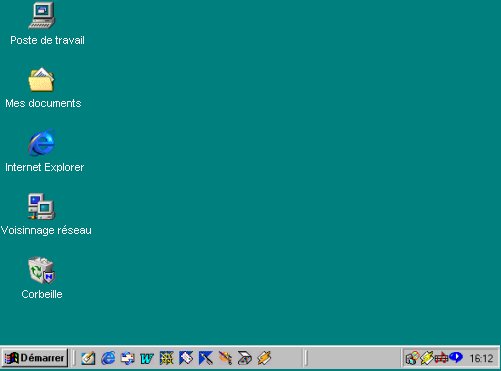The height and width of the screenshot is (371, 501).
Task: Click the orange brush quick launch icon
Action: pos(225,358)
